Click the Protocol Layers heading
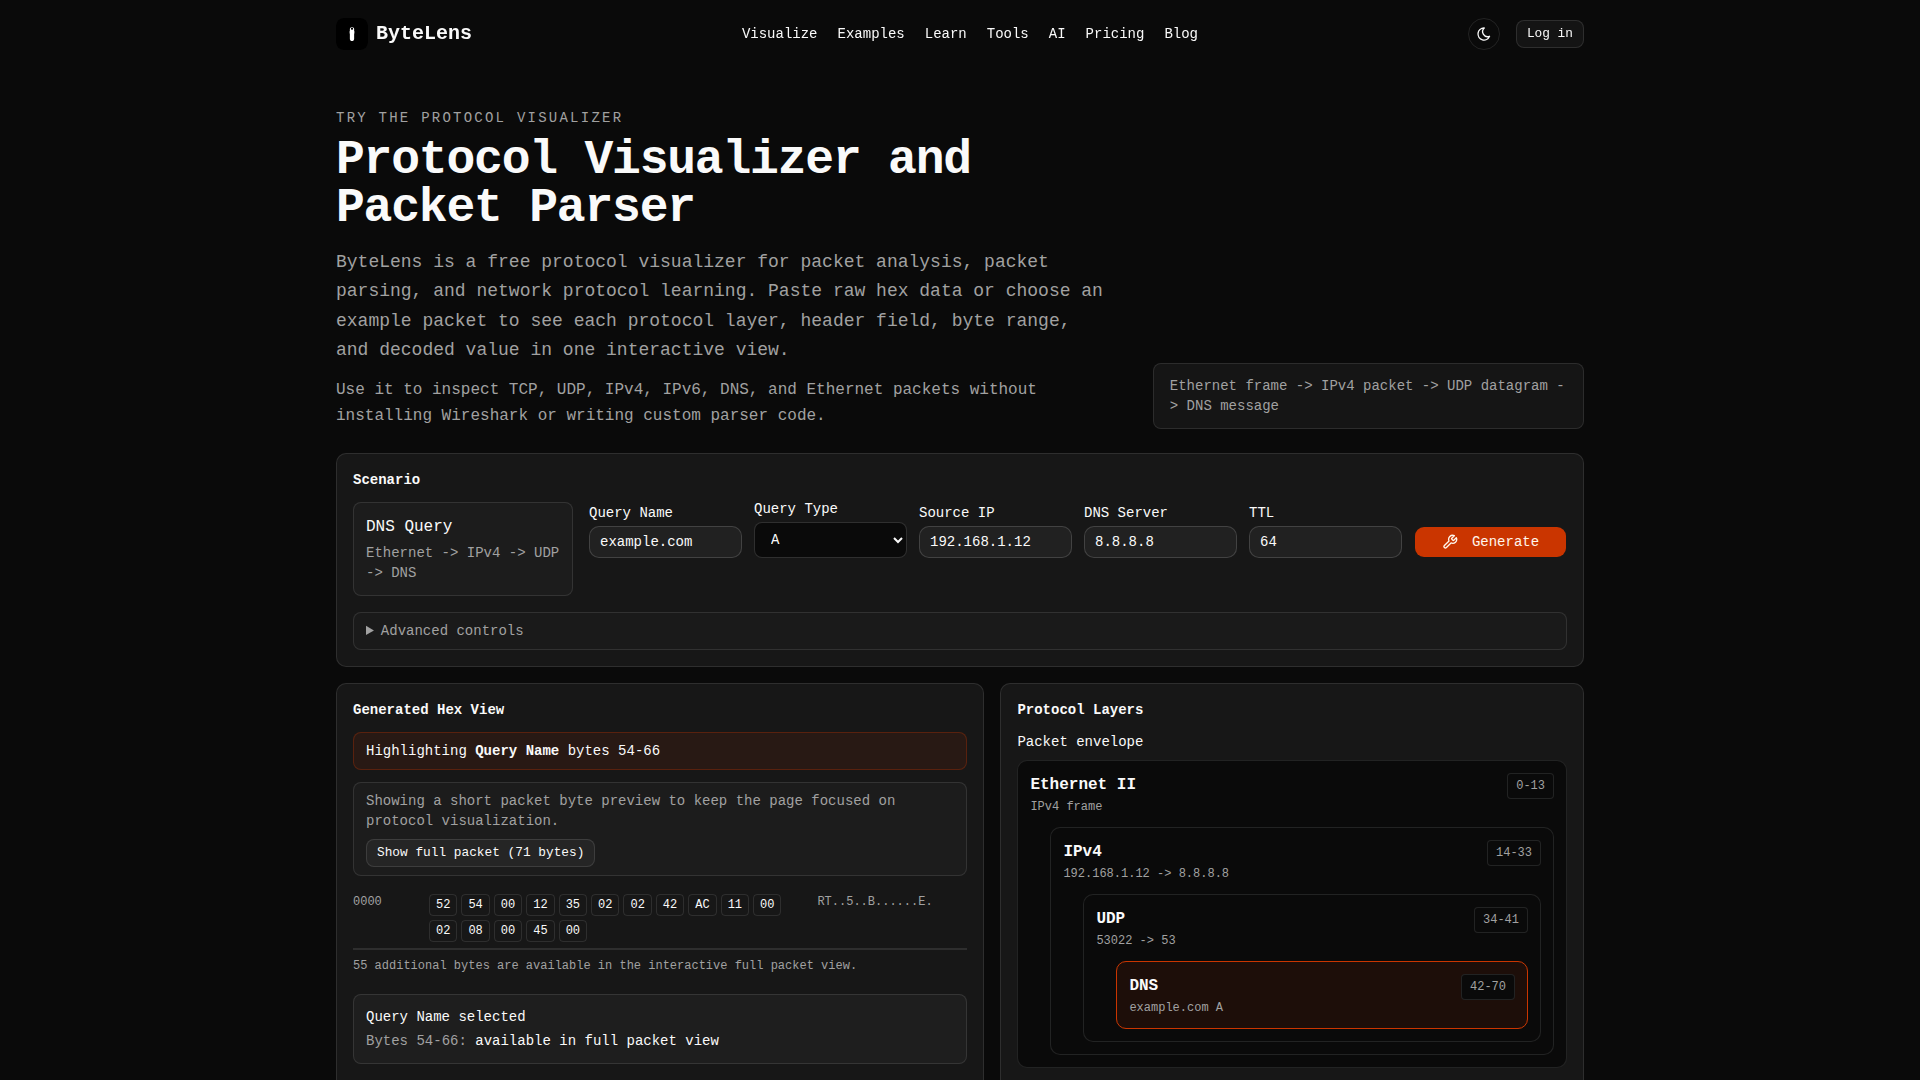This screenshot has width=1920, height=1080. pyautogui.click(x=1079, y=710)
